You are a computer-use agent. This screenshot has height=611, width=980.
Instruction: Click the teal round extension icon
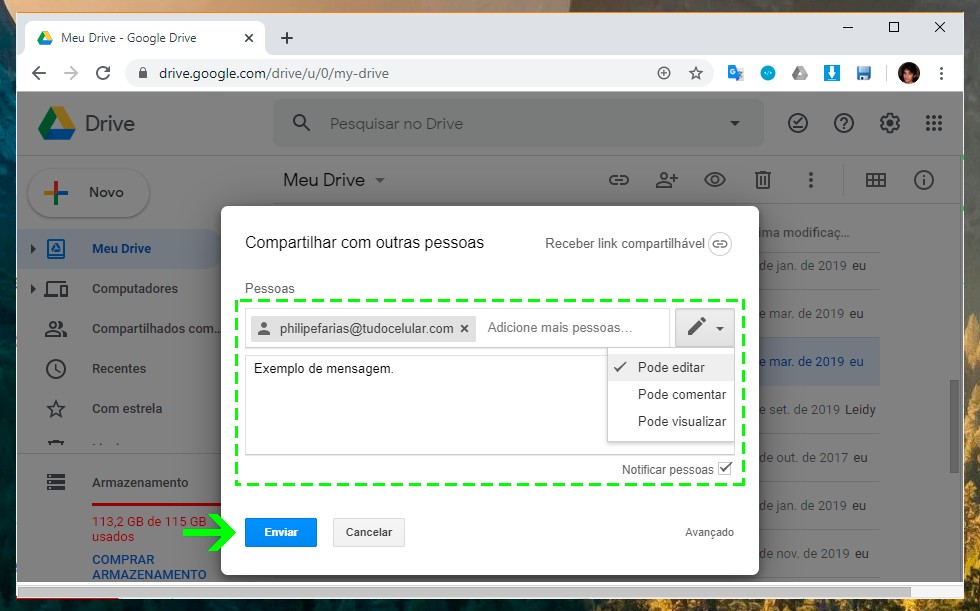click(768, 73)
